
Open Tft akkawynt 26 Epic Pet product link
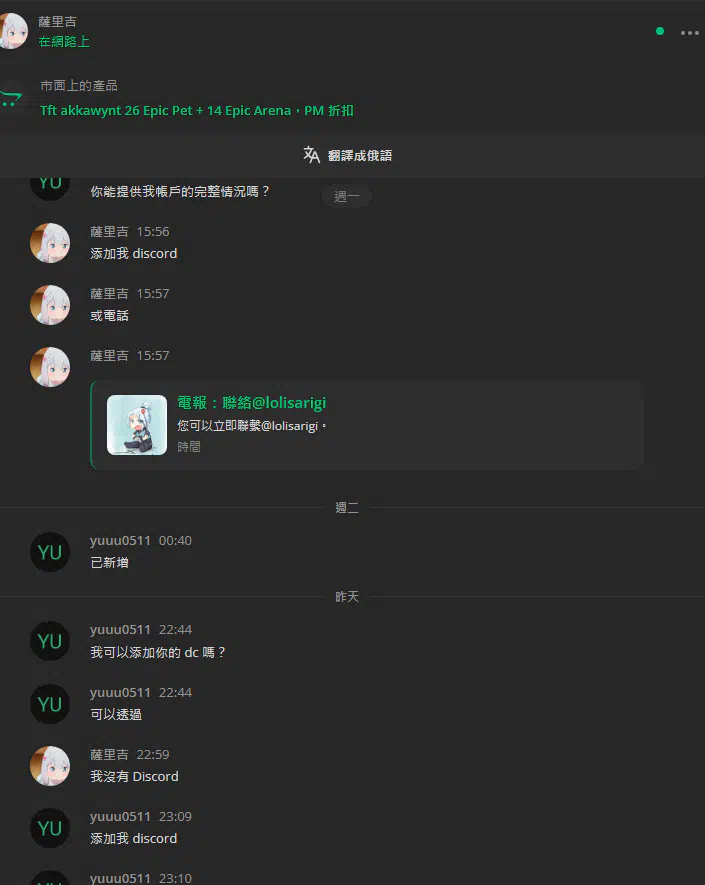click(196, 111)
